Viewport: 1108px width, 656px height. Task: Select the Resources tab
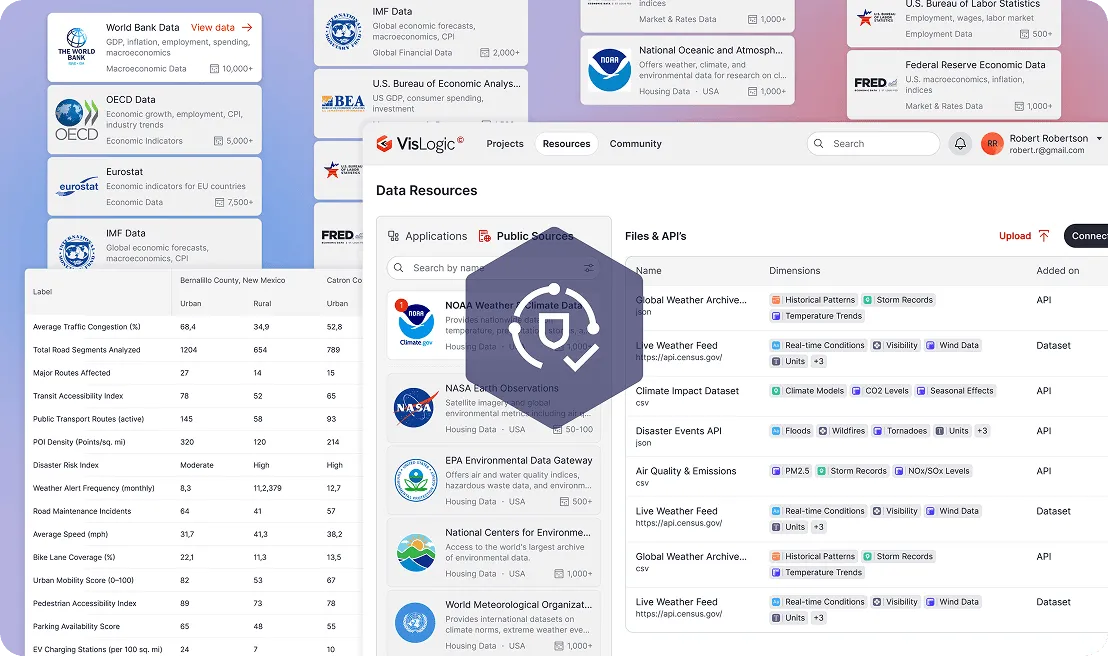(x=566, y=144)
